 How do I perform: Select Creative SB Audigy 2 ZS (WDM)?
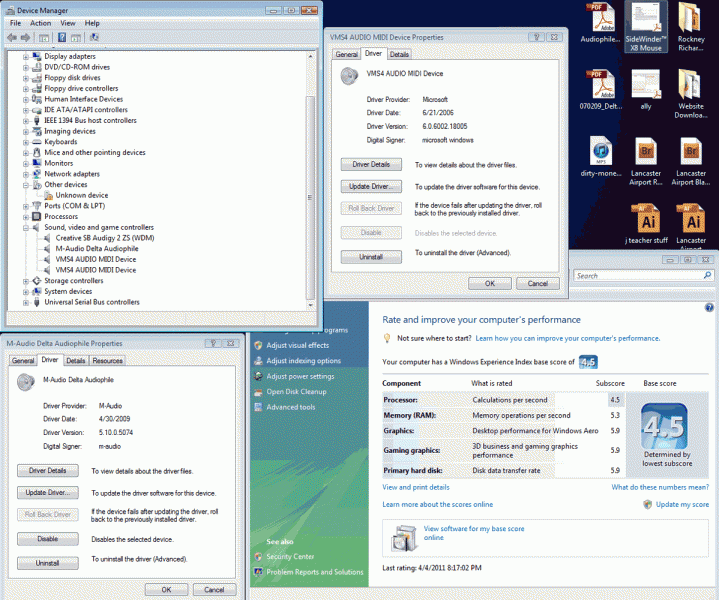click(x=105, y=238)
